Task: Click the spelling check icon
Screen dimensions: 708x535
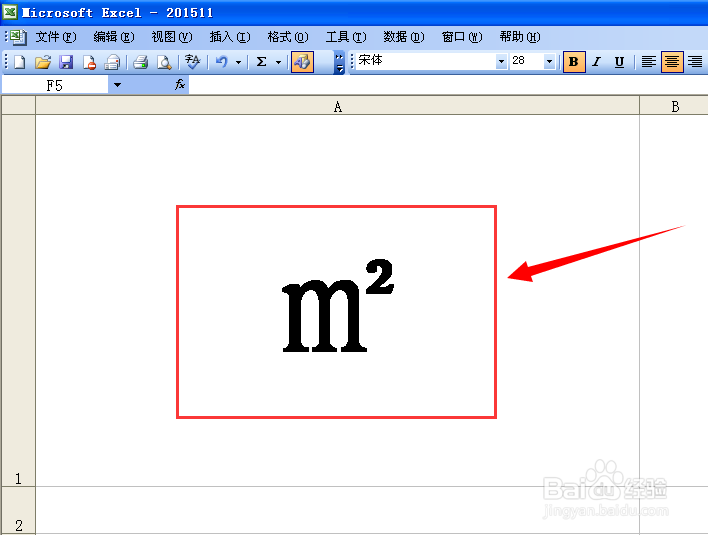Action: pyautogui.click(x=192, y=62)
